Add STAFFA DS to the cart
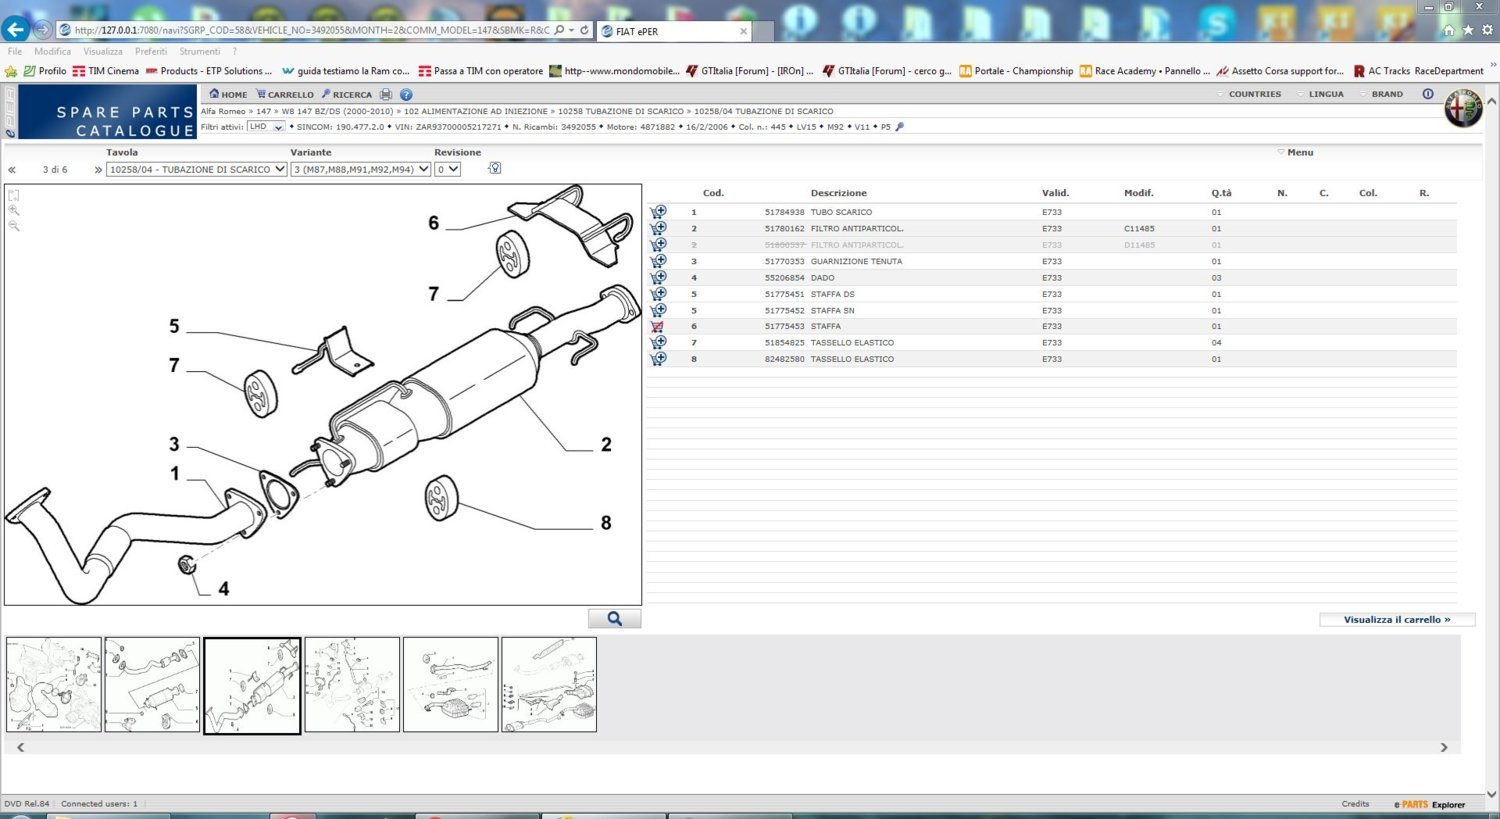The image size is (1500, 819). tap(658, 294)
